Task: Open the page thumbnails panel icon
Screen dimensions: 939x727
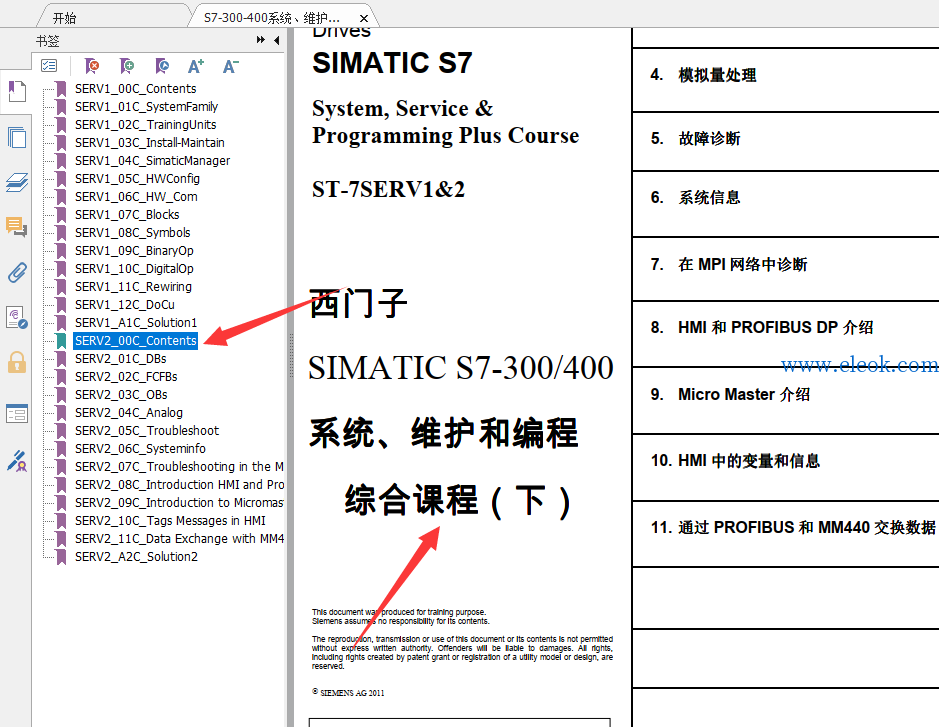Action: pos(17,137)
